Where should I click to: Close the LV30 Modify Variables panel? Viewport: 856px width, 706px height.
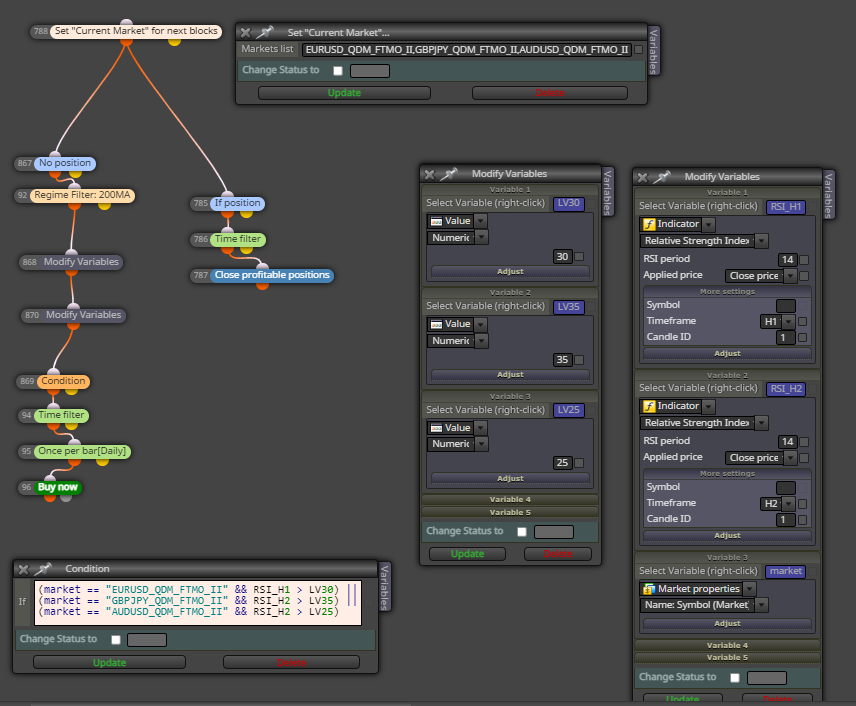point(430,175)
